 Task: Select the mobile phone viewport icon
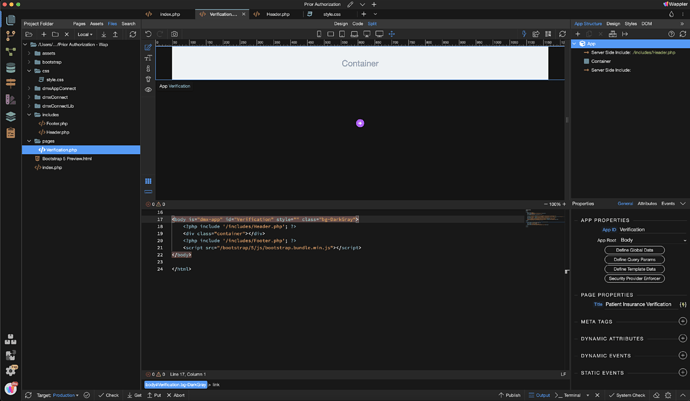[x=319, y=34]
